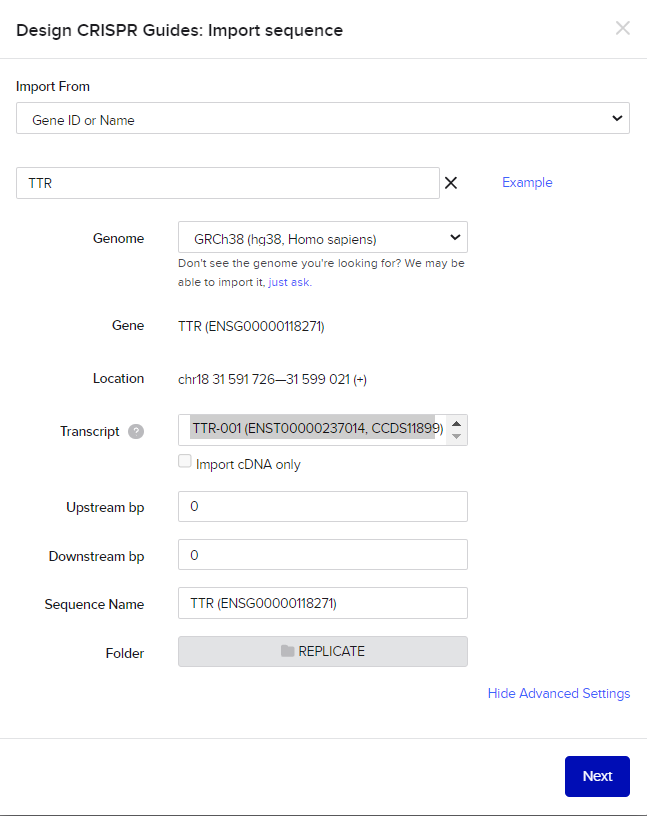Step transcript selection up arrow
Image resolution: width=647 pixels, height=816 pixels.
[456, 424]
